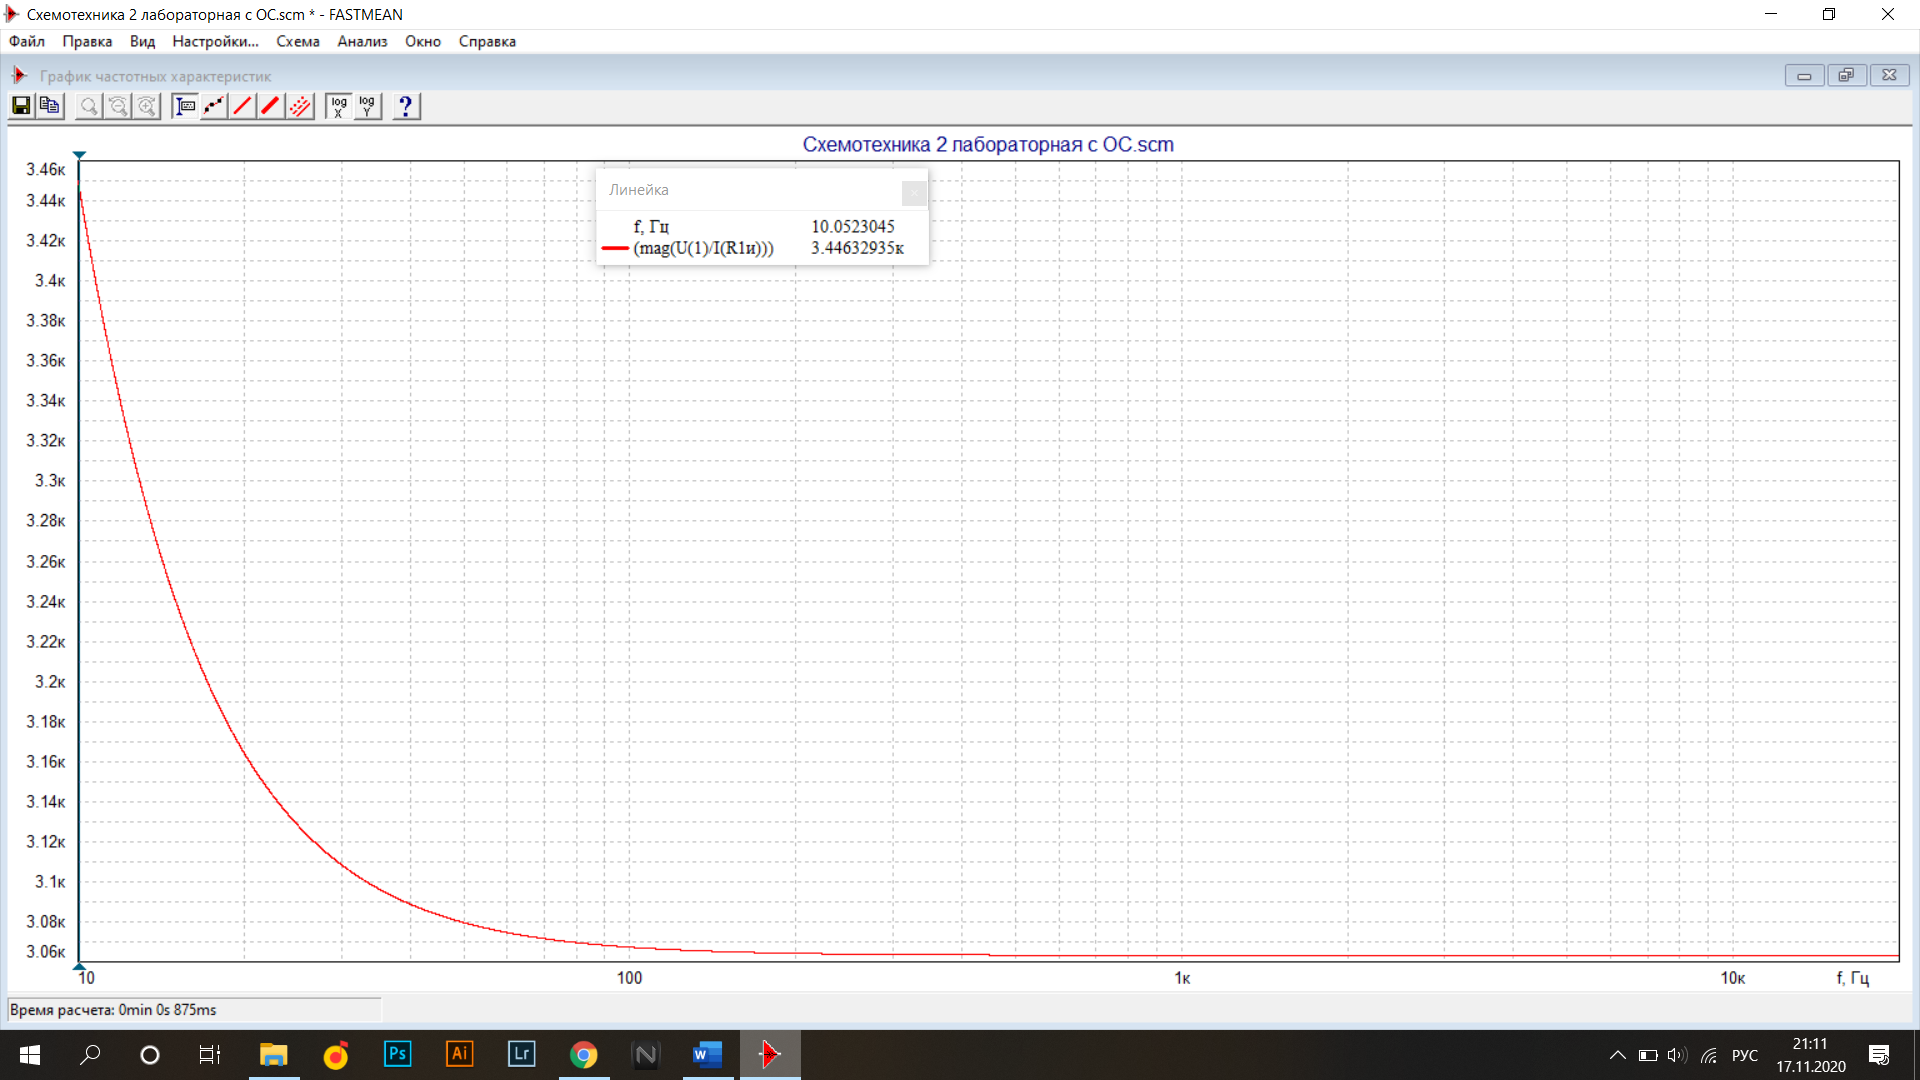Click the zoom out magnifier icon
Screen dimensions: 1920x1080
pos(118,106)
